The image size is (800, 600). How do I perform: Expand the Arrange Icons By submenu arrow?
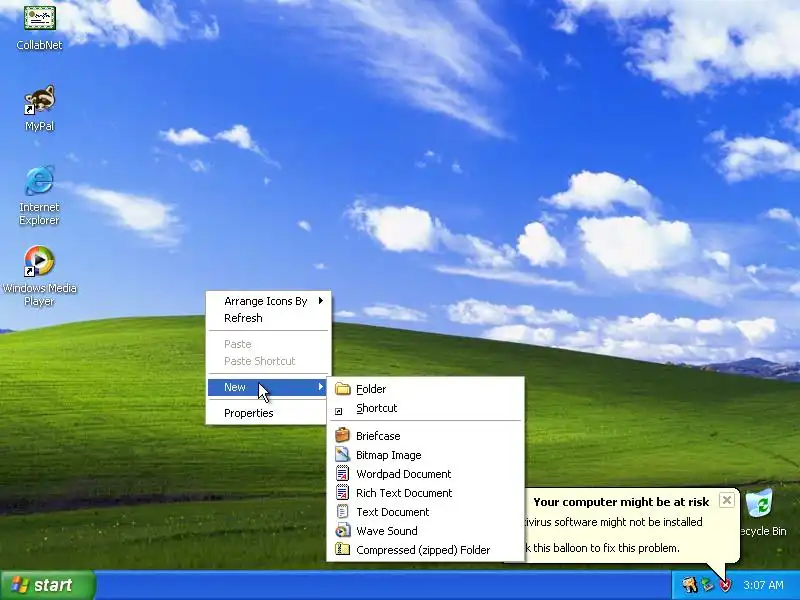pyautogui.click(x=321, y=301)
